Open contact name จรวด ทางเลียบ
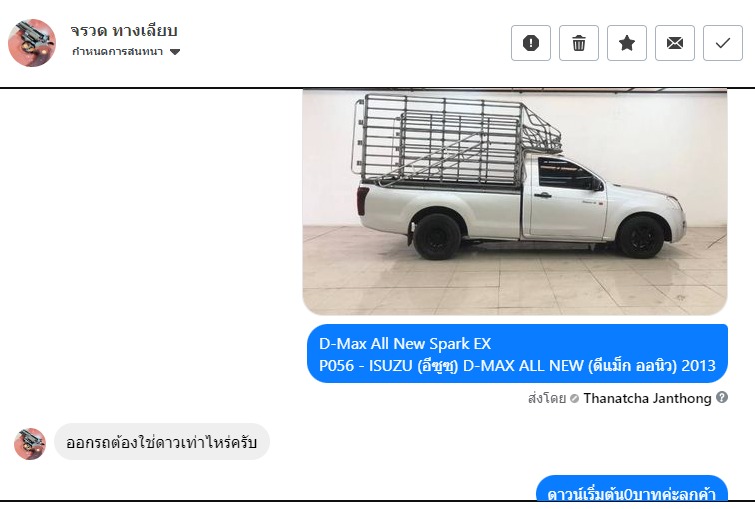 point(124,31)
